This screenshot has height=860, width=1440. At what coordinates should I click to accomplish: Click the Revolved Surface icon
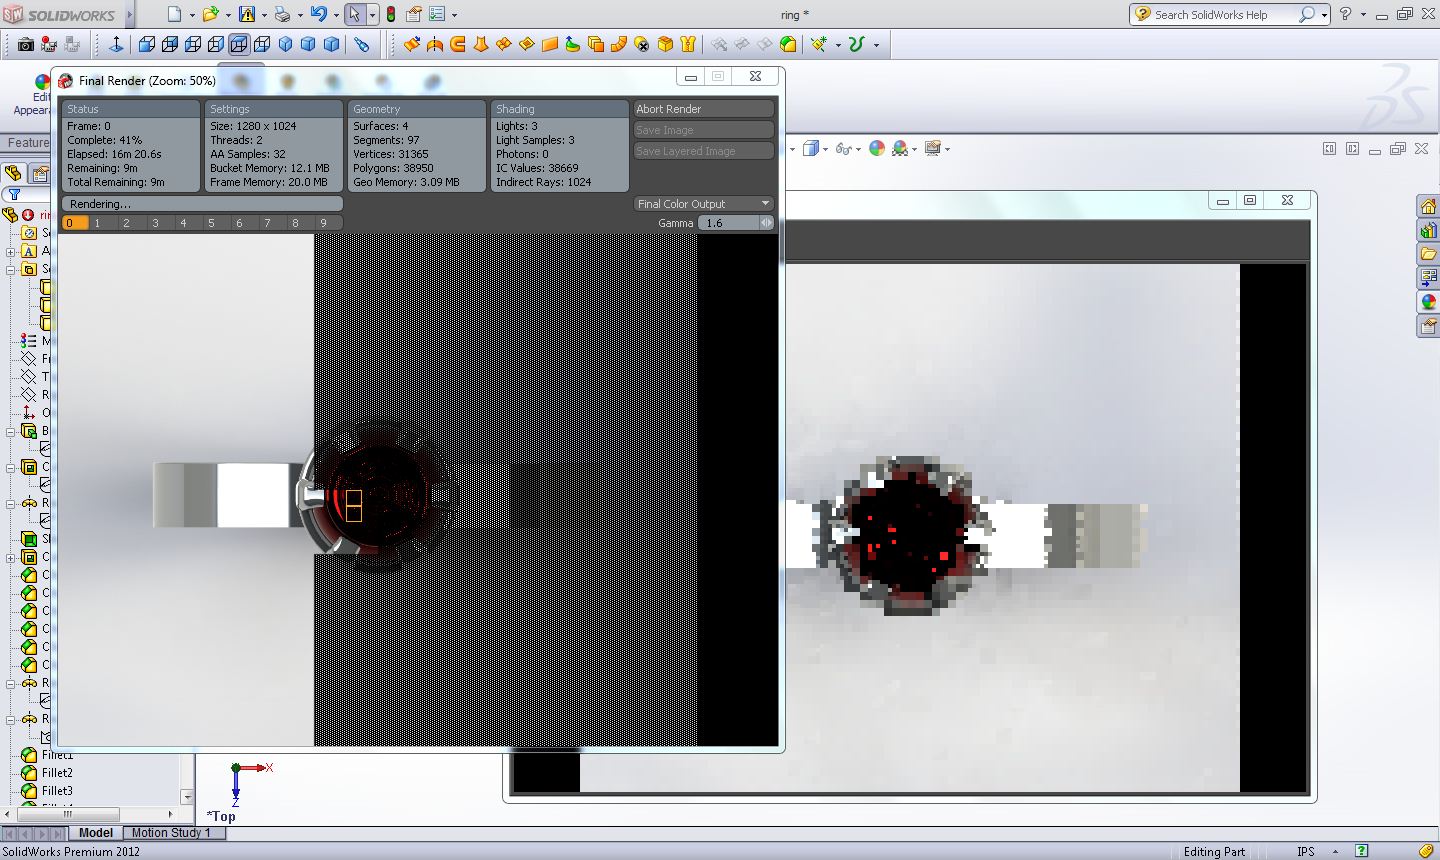tap(435, 44)
